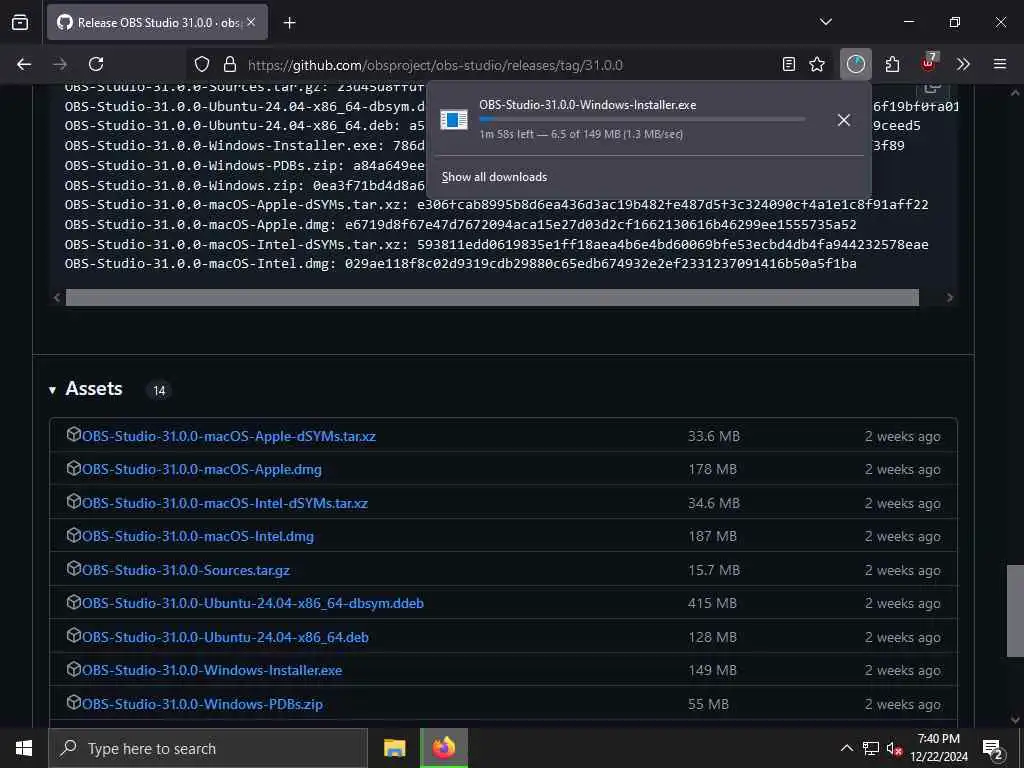Open Firefox View tab icon
Viewport: 1024px width, 768px height.
[20, 22]
